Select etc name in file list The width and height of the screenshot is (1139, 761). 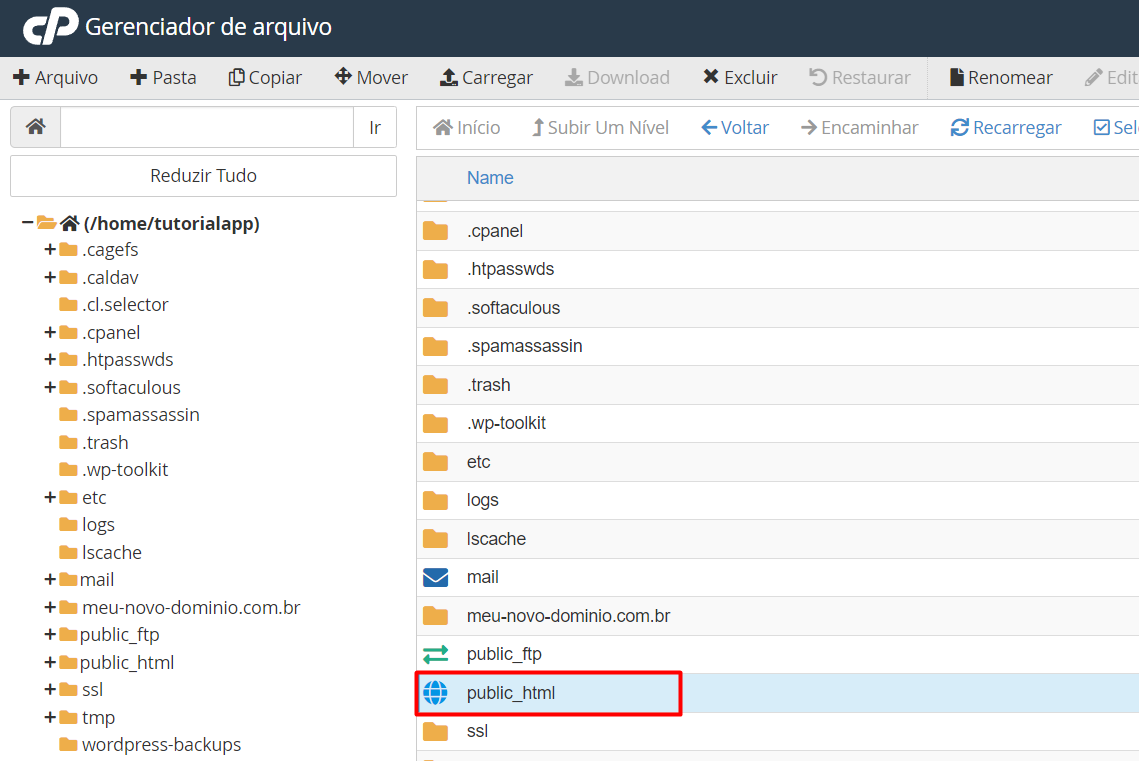click(x=478, y=462)
